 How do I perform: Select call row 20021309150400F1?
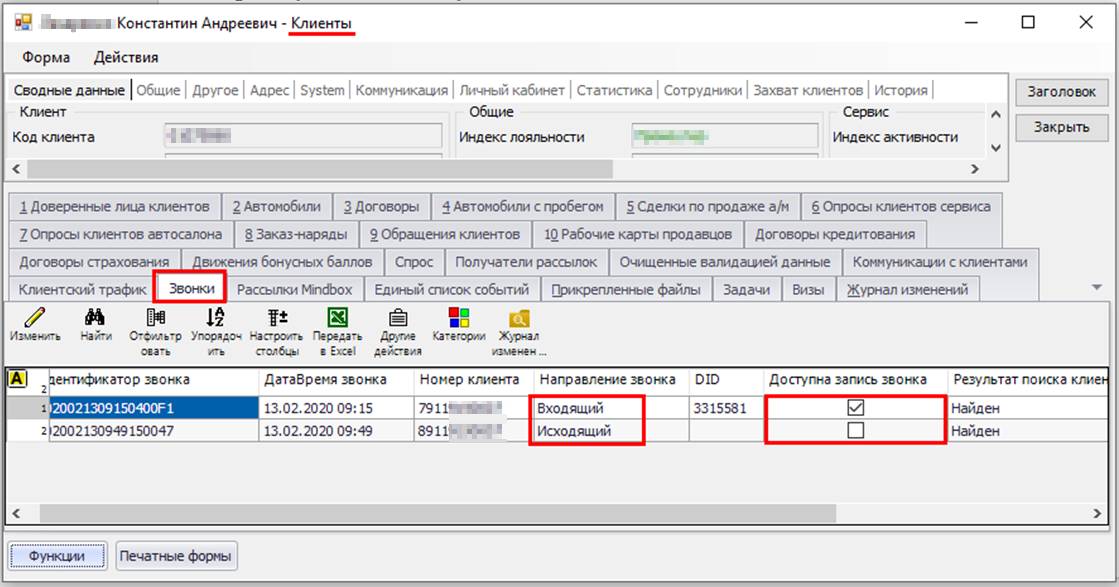pyautogui.click(x=150, y=408)
